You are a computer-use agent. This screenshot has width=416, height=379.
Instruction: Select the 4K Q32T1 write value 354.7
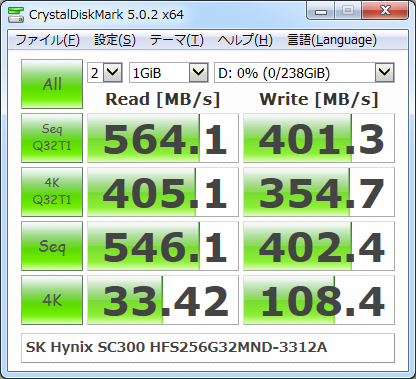(x=319, y=192)
